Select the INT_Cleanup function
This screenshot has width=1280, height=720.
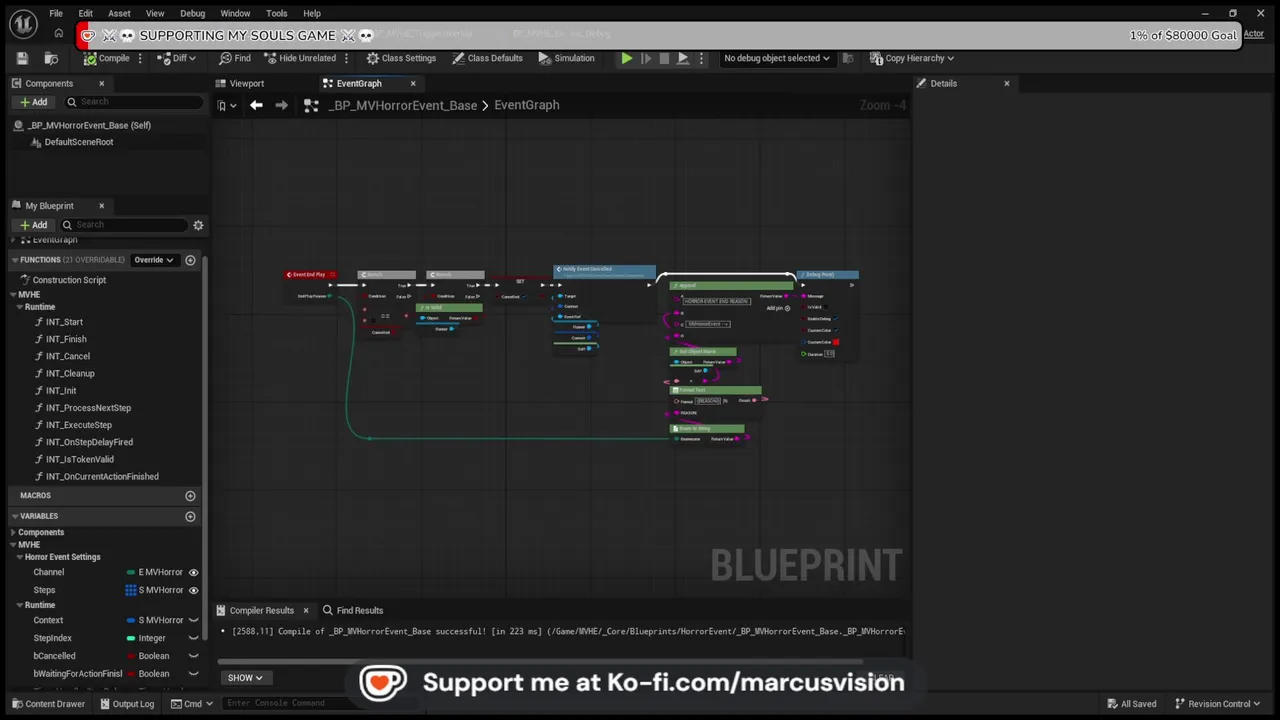(70, 373)
